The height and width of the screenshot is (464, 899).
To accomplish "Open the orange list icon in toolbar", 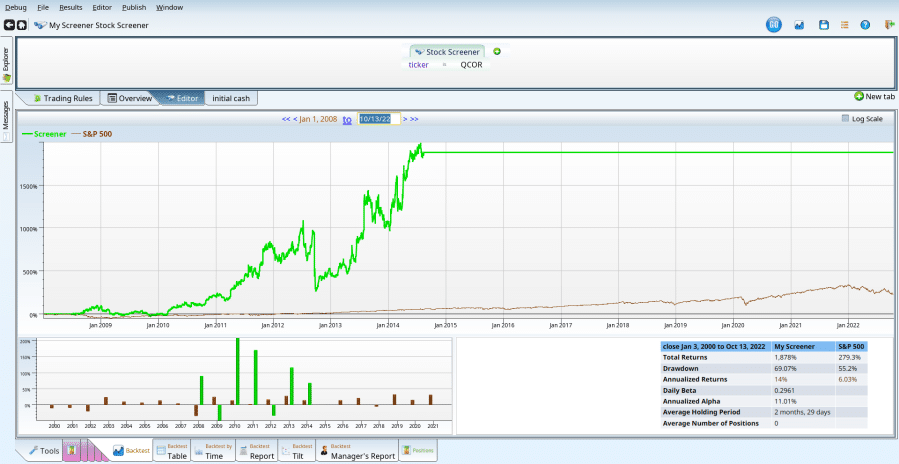I will tap(845, 25).
